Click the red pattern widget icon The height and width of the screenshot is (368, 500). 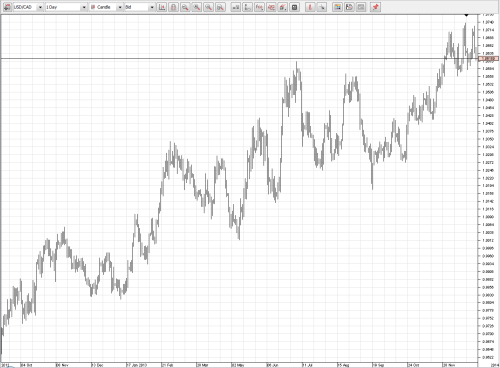[x=271, y=7]
